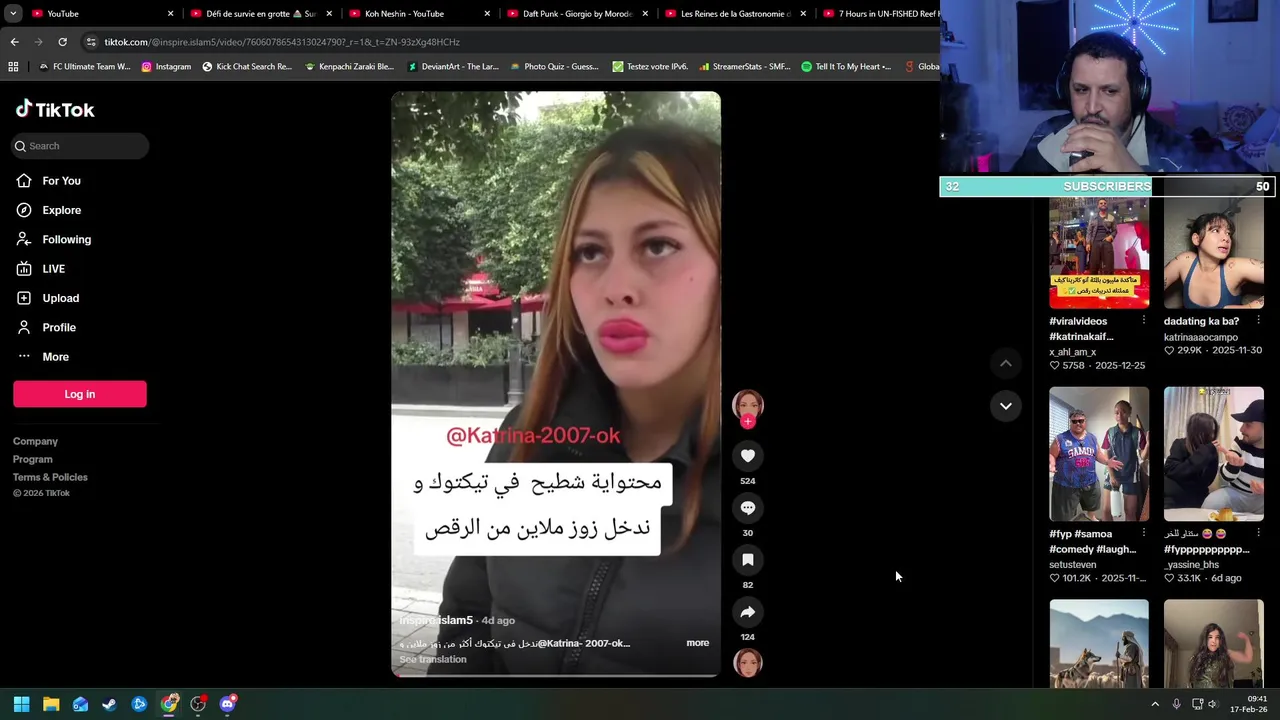Open the creator avatar above like button
The height and width of the screenshot is (720, 1280).
[x=747, y=404]
